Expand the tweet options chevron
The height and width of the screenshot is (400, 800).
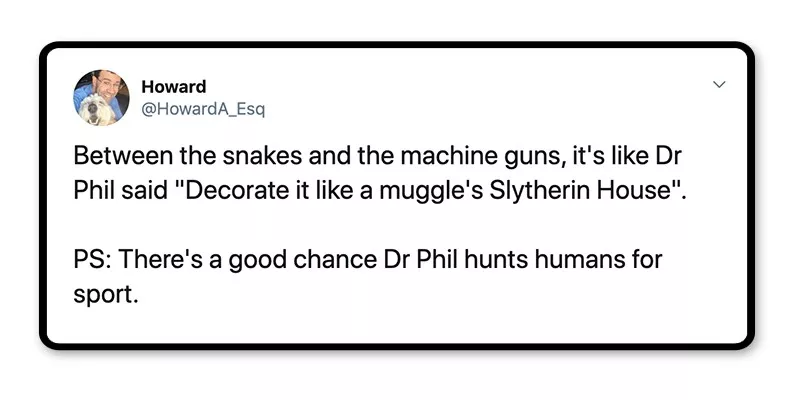pyautogui.click(x=718, y=86)
